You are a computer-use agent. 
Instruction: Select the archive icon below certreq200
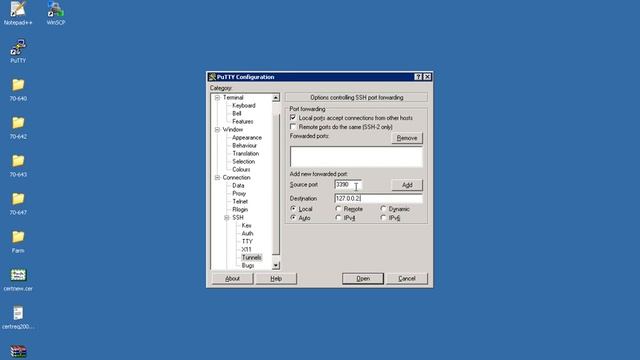click(18, 352)
